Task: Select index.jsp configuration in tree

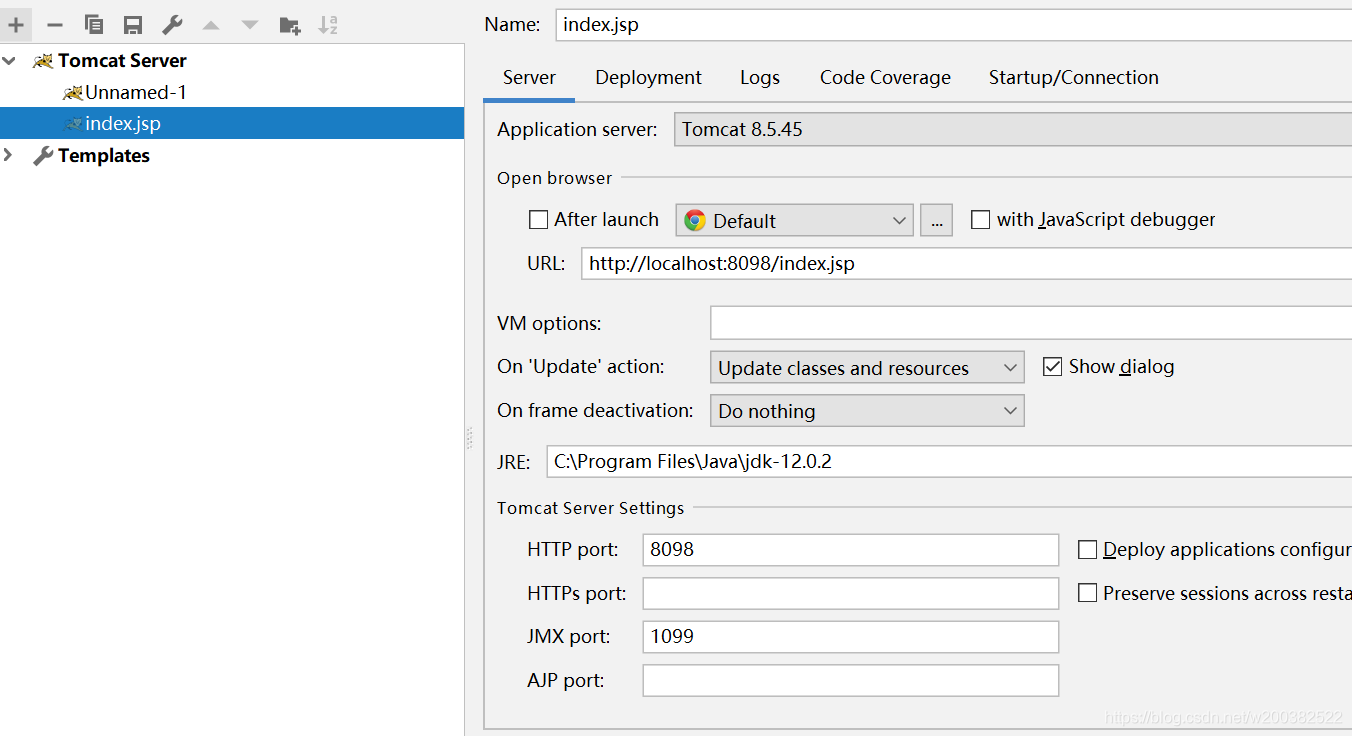Action: (x=123, y=124)
